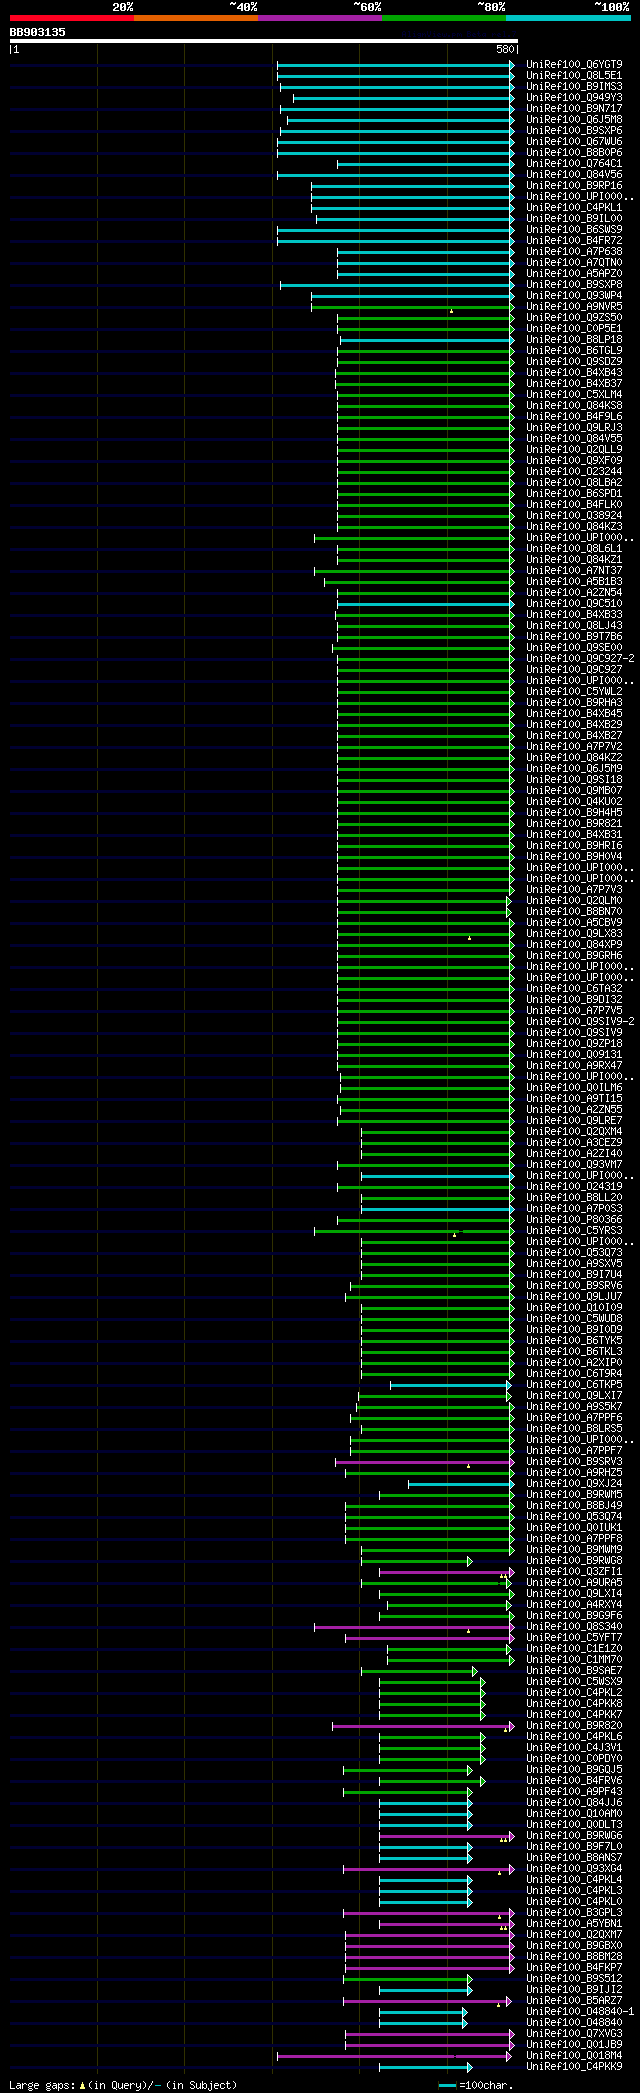
Task: Select label UniRef100_A9NVR5
Action: [574, 307]
